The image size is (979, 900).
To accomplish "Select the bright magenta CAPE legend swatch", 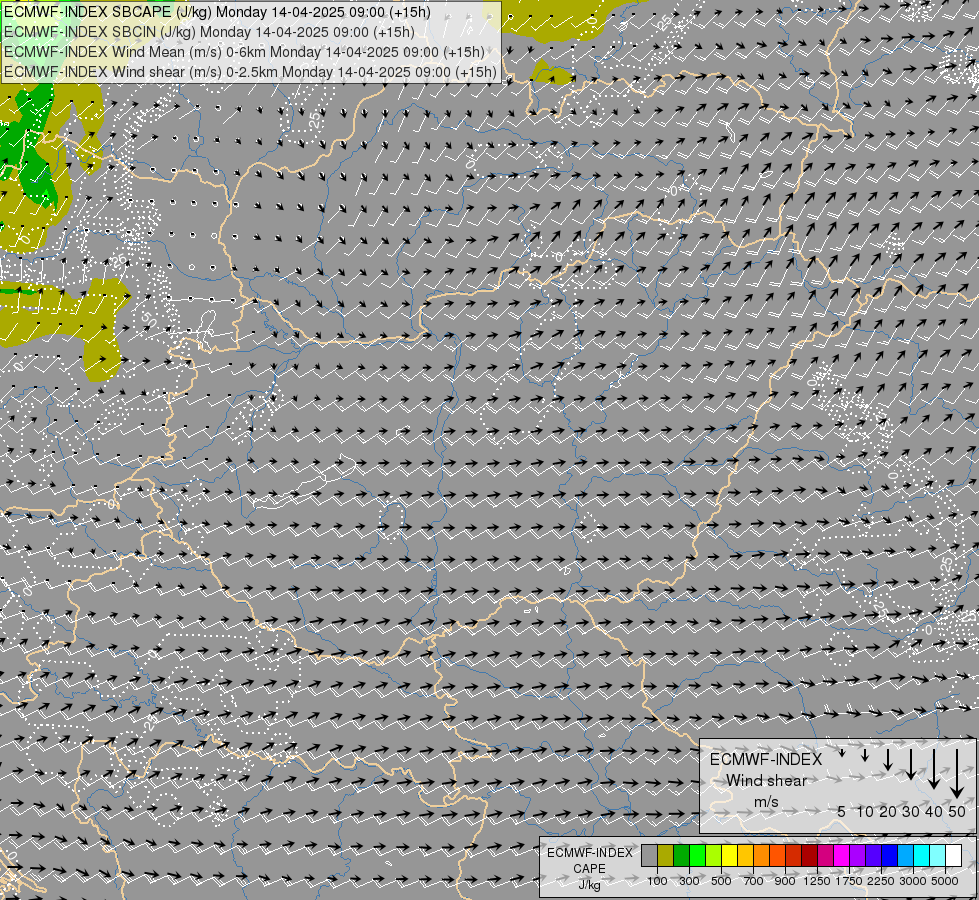I will [842, 855].
